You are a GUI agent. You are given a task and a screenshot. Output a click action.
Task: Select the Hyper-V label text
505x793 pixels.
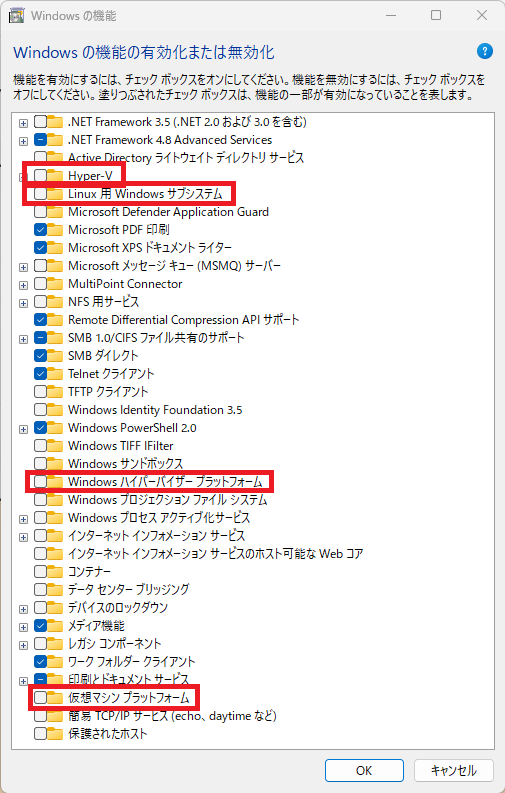pos(90,175)
